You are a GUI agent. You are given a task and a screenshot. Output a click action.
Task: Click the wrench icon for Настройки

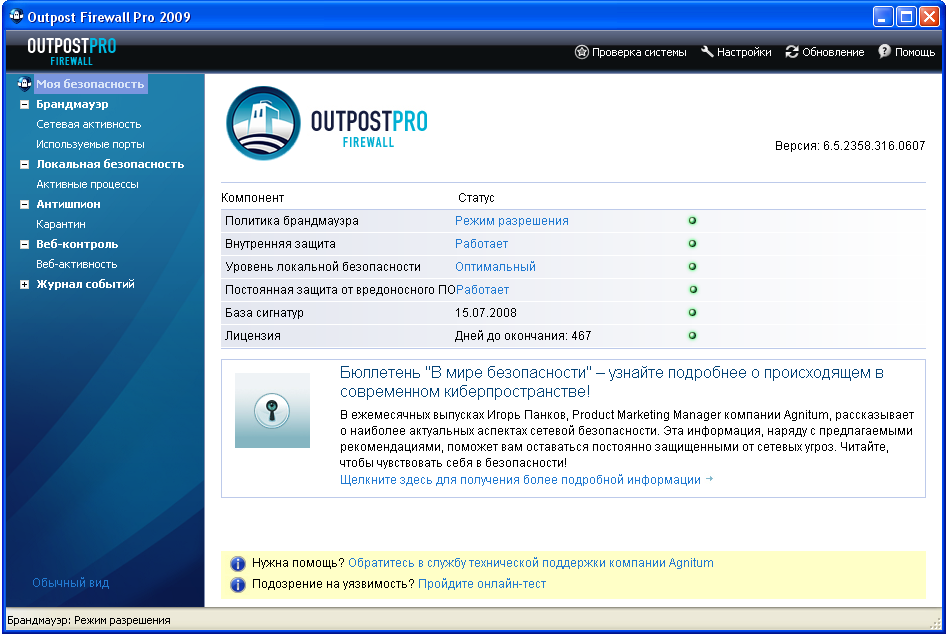pyautogui.click(x=707, y=52)
